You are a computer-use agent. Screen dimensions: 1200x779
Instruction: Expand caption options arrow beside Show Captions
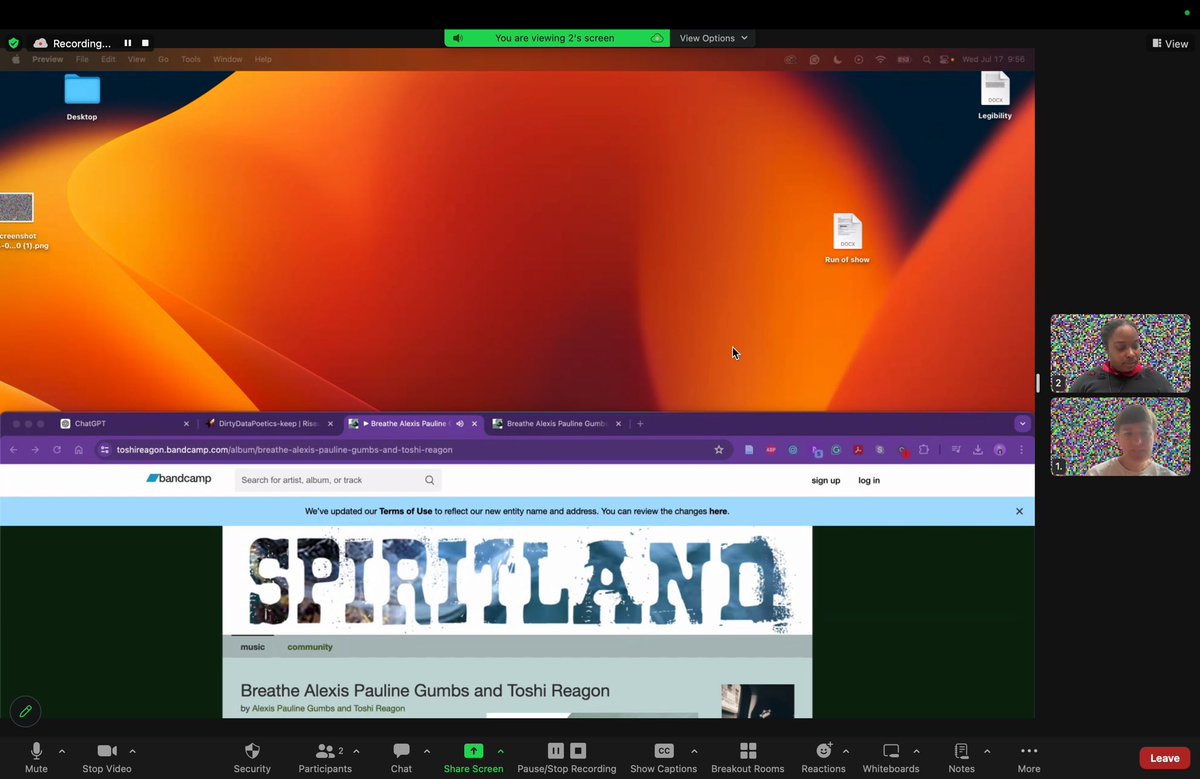694,751
